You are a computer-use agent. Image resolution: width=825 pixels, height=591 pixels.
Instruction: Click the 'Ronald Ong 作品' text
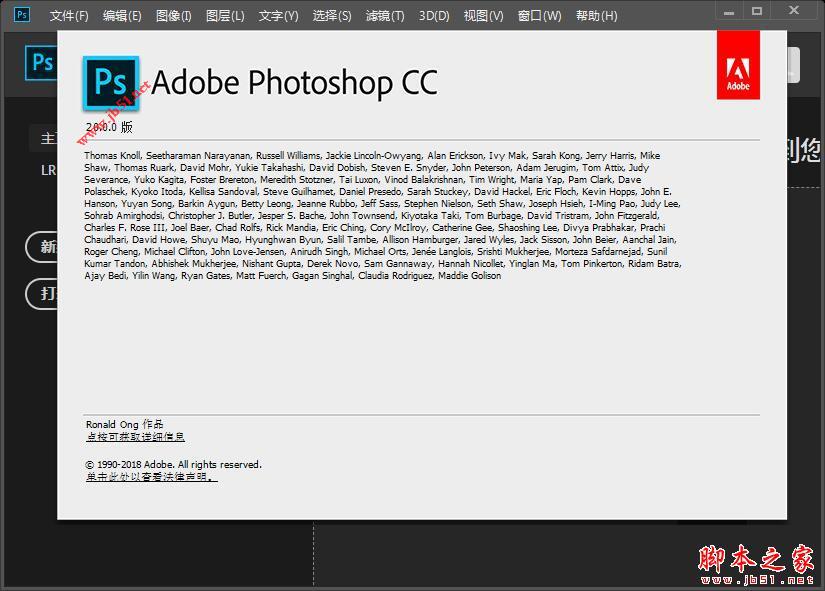click(125, 424)
